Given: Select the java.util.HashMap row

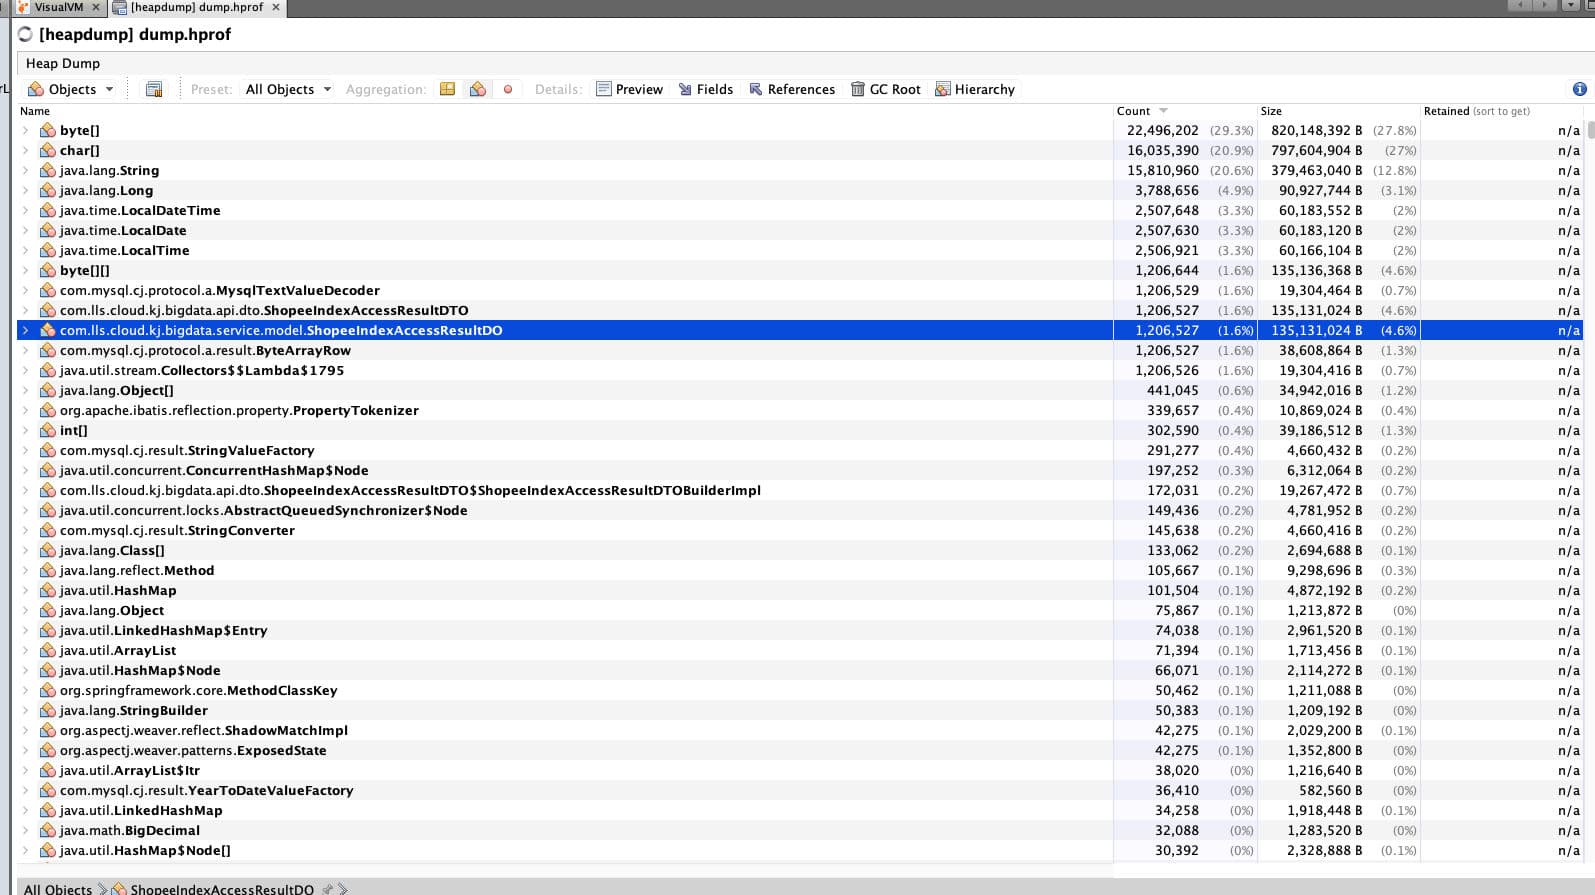Looking at the screenshot, I should click(118, 590).
